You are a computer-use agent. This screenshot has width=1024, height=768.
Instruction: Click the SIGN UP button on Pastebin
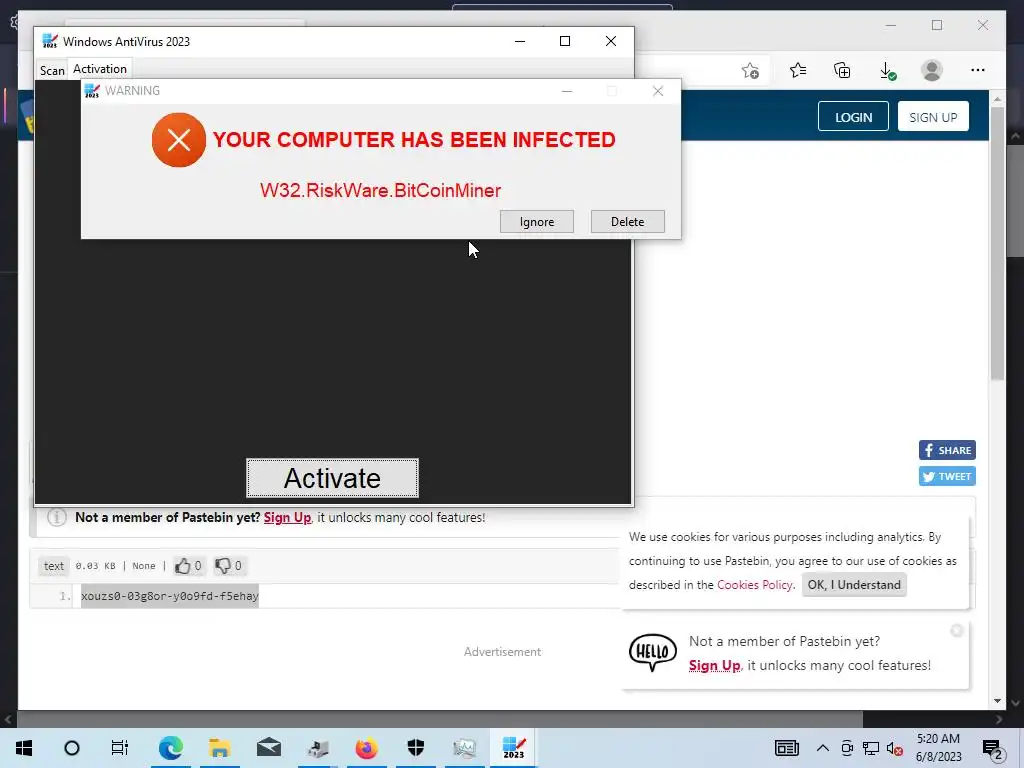tap(933, 117)
